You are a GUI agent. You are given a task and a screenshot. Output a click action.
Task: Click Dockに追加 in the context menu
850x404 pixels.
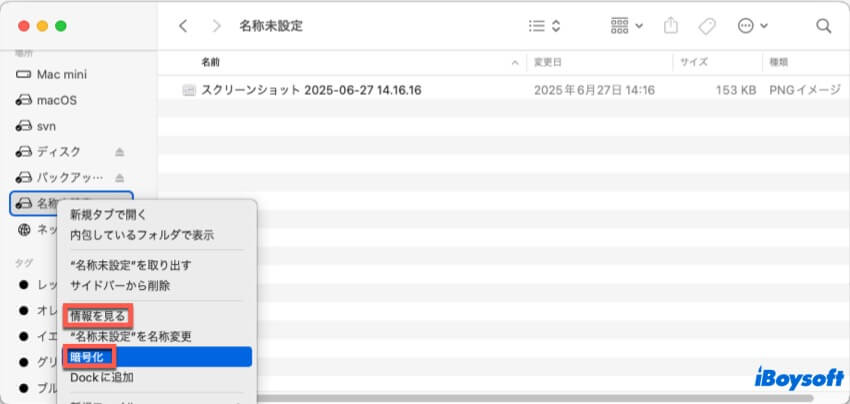101,377
